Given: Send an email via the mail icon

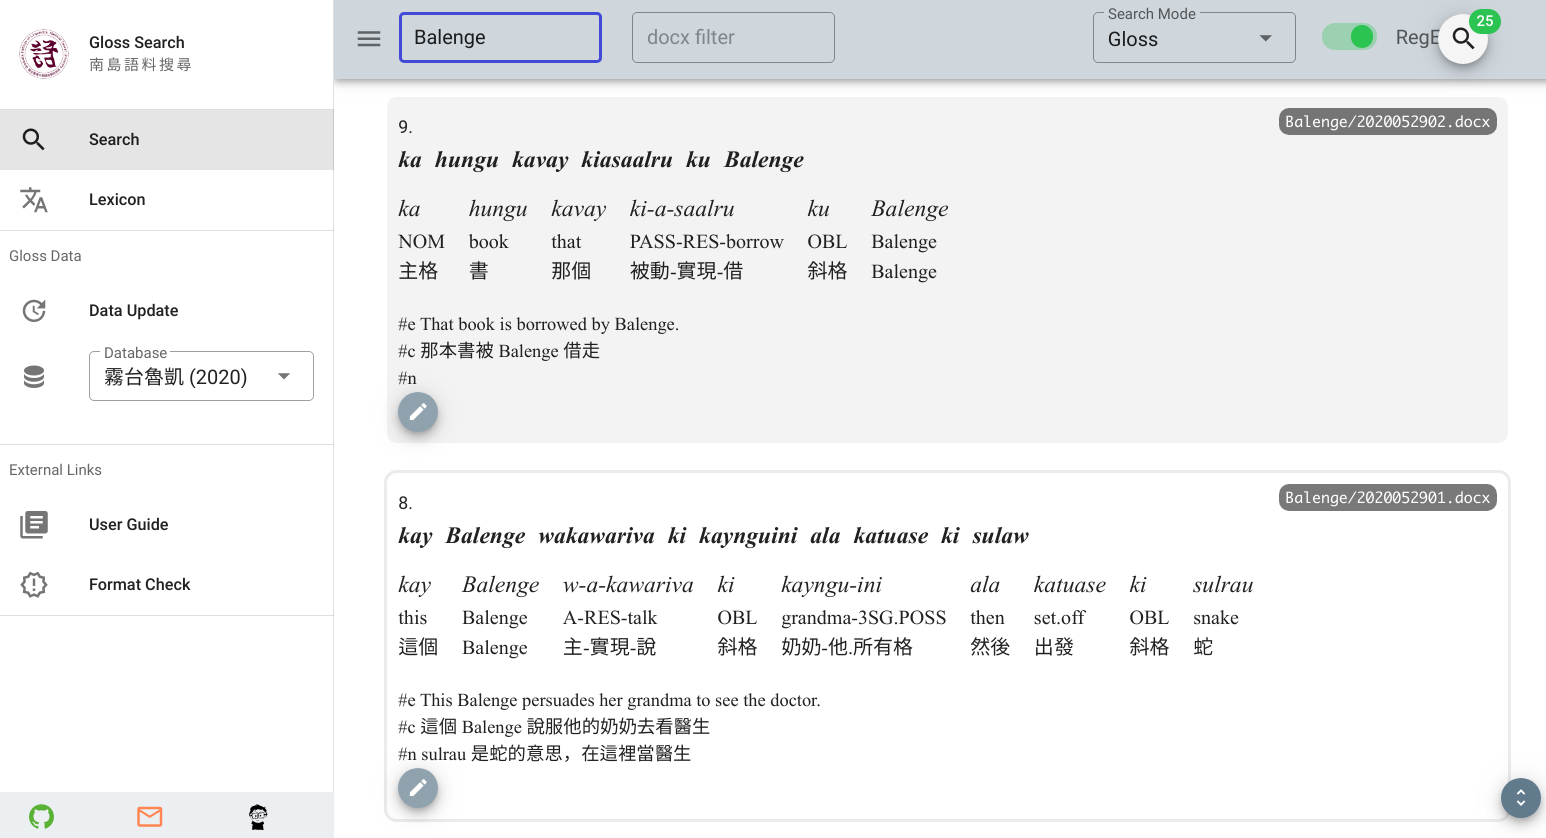Looking at the screenshot, I should point(149,816).
